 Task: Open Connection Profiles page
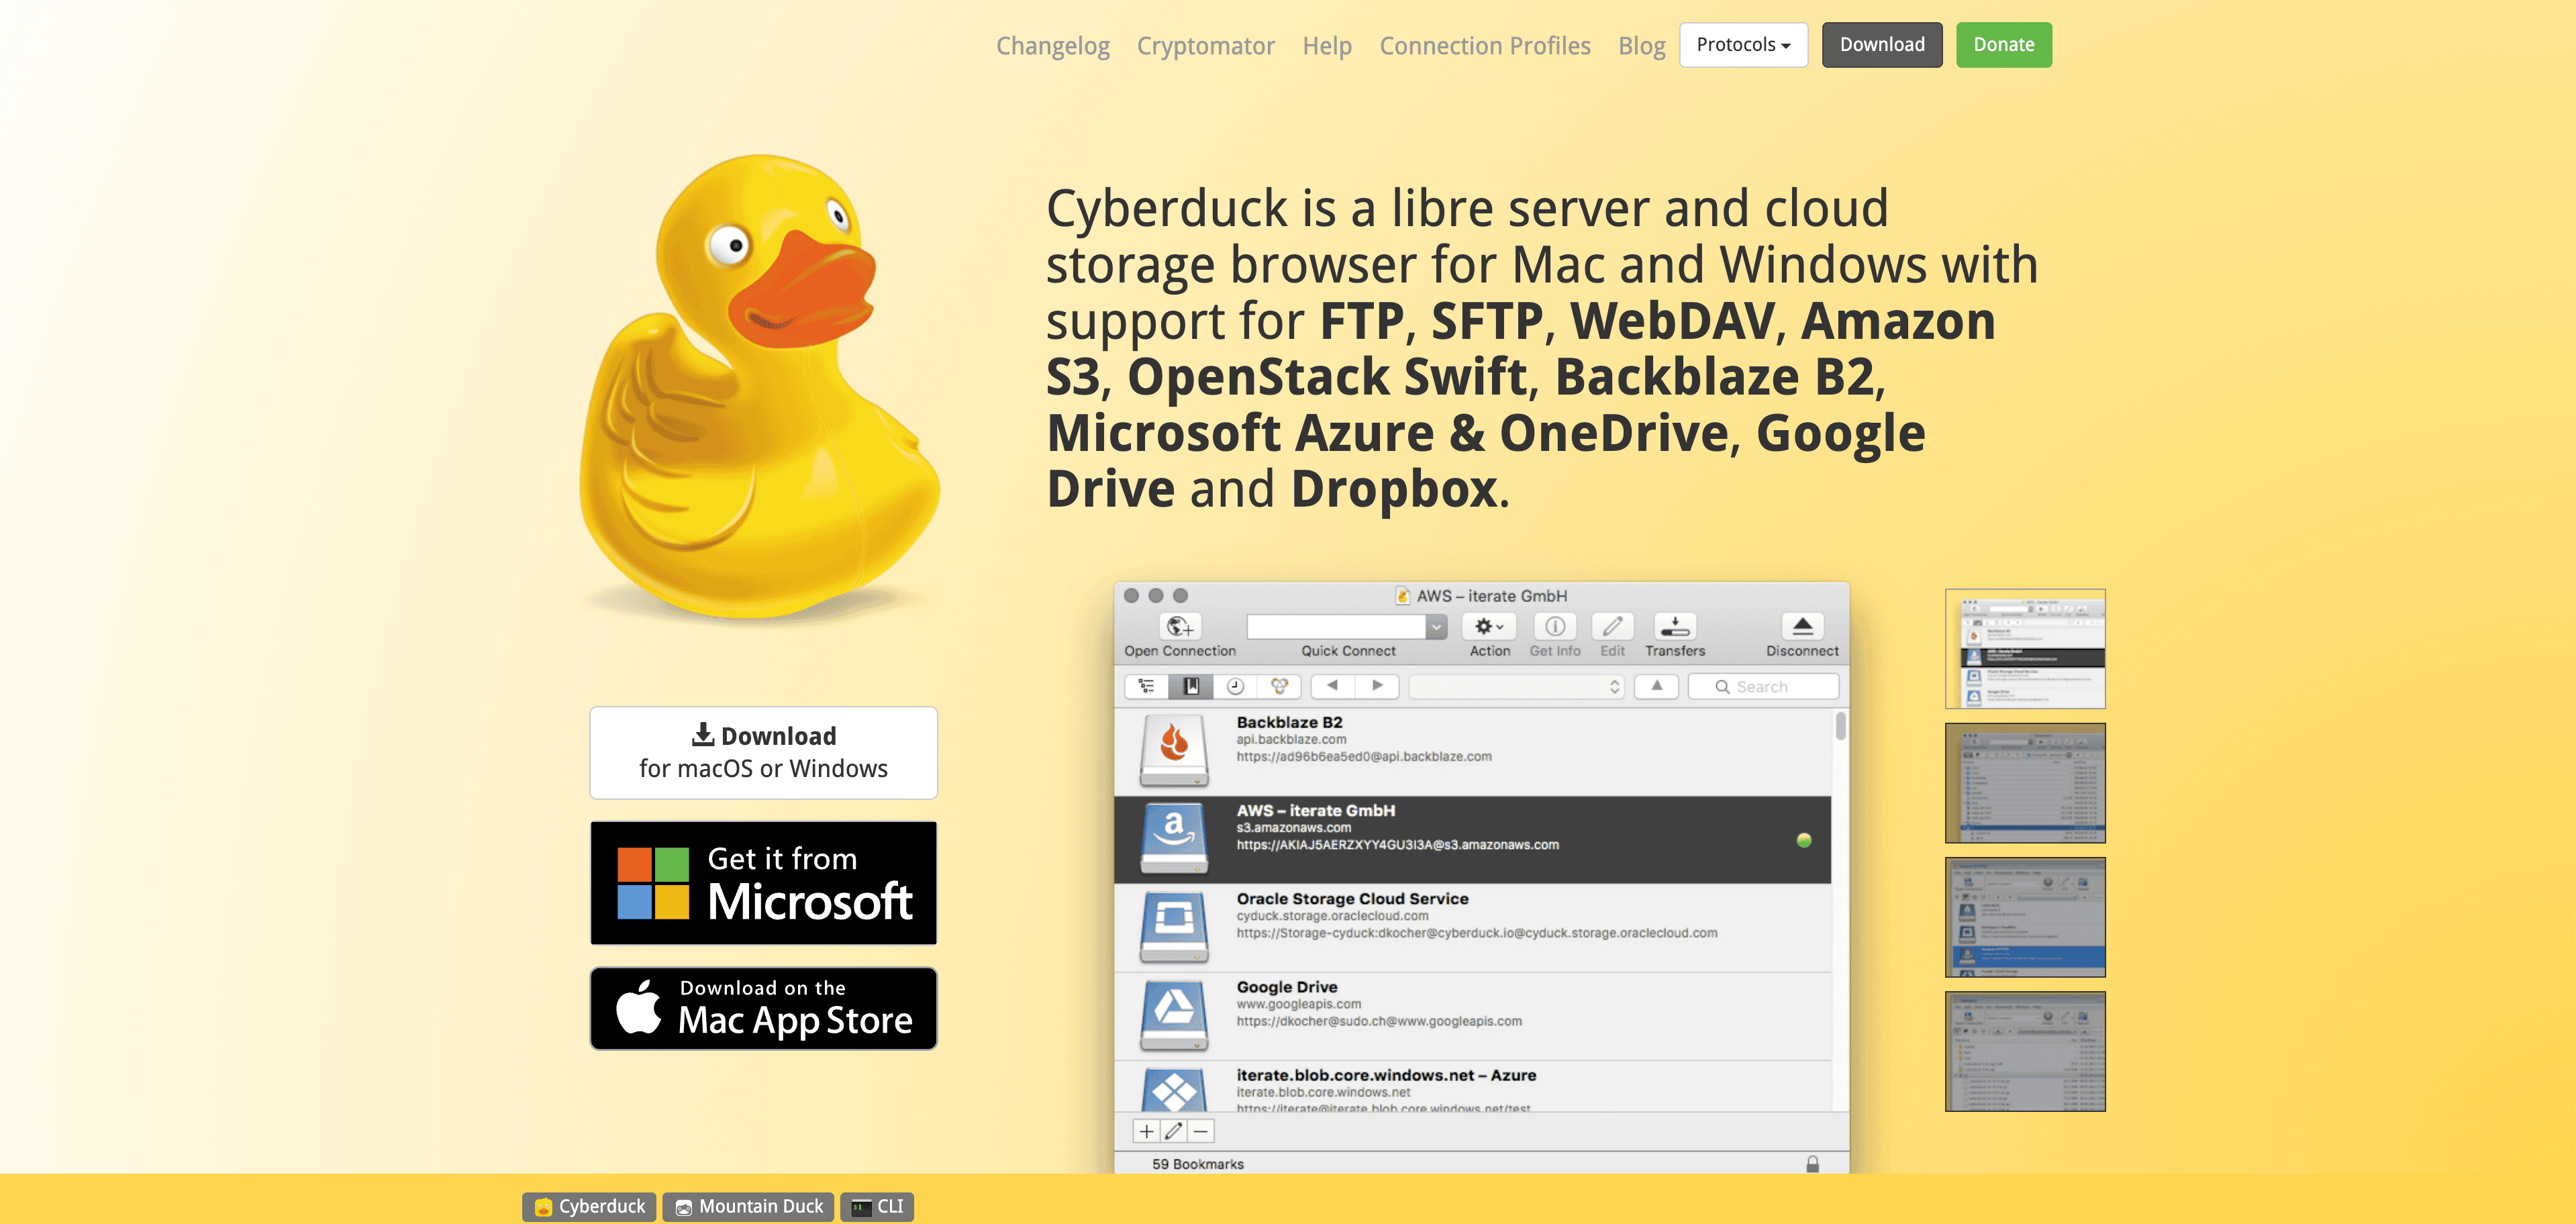(1484, 46)
